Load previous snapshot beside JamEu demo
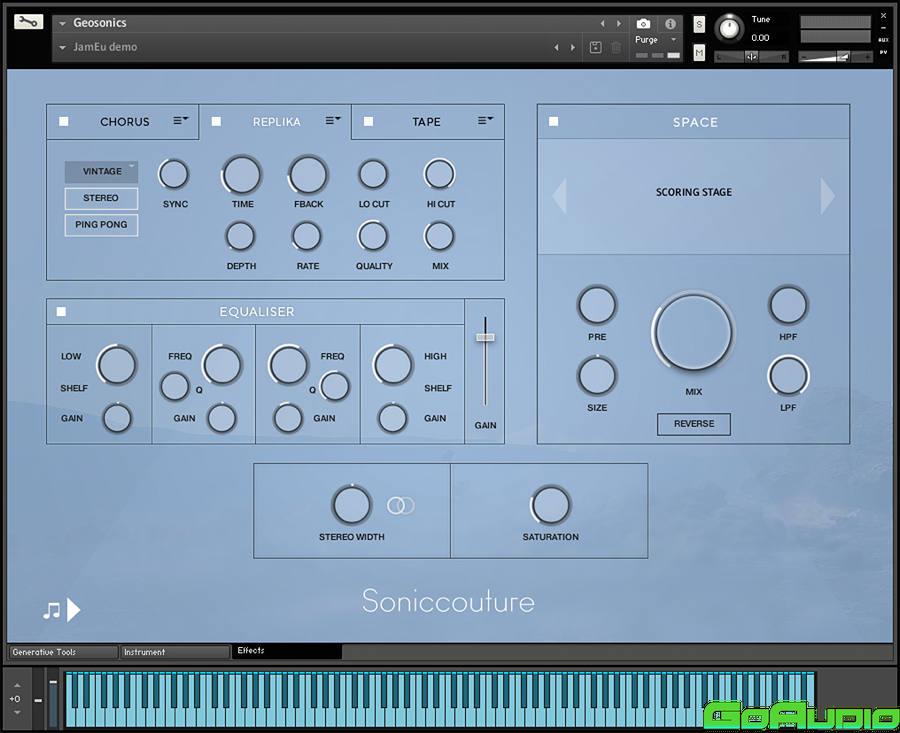The width and height of the screenshot is (900, 733). coord(556,48)
